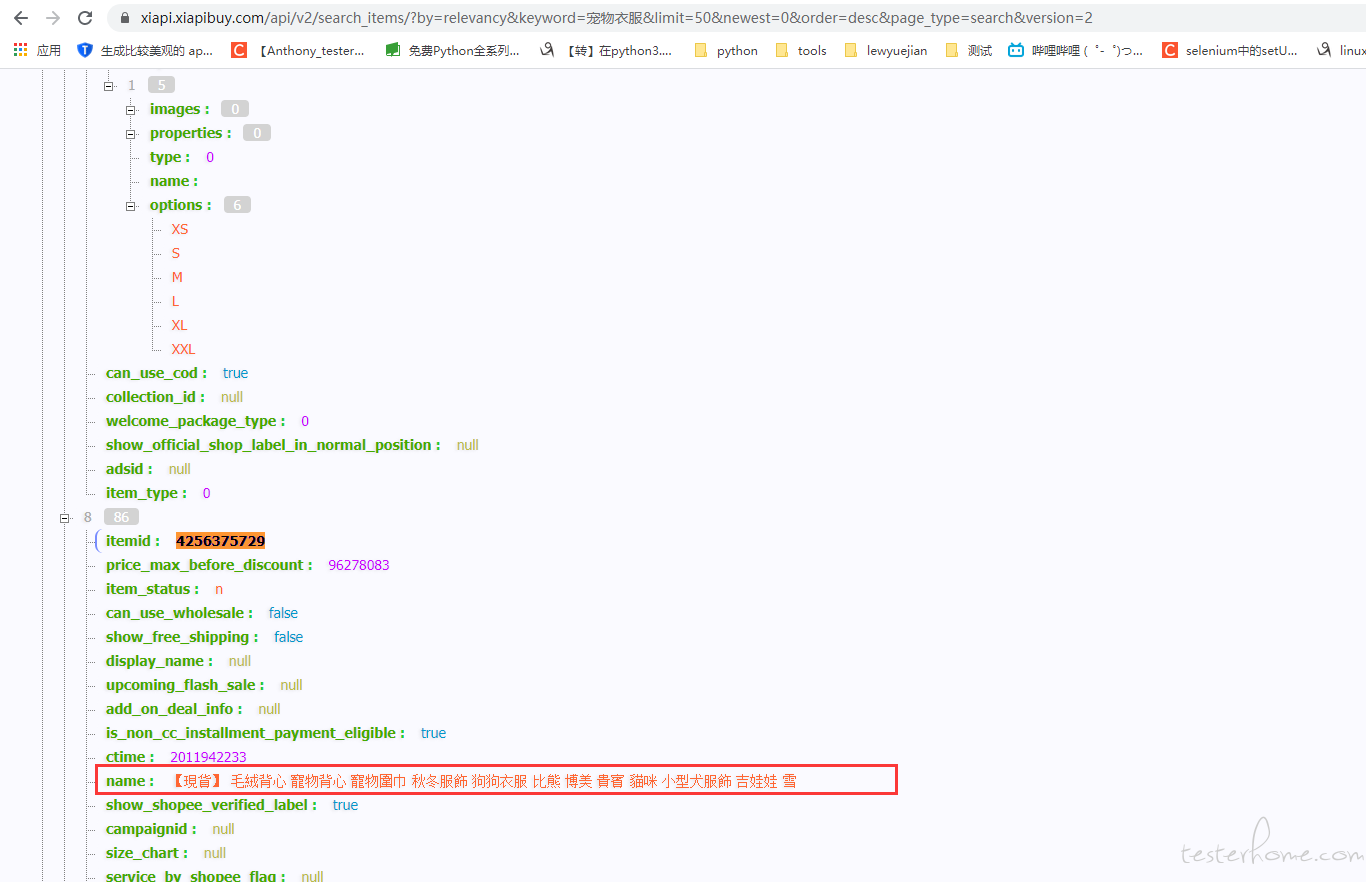The image size is (1366, 882).
Task: Select the S option value
Action: click(x=176, y=253)
